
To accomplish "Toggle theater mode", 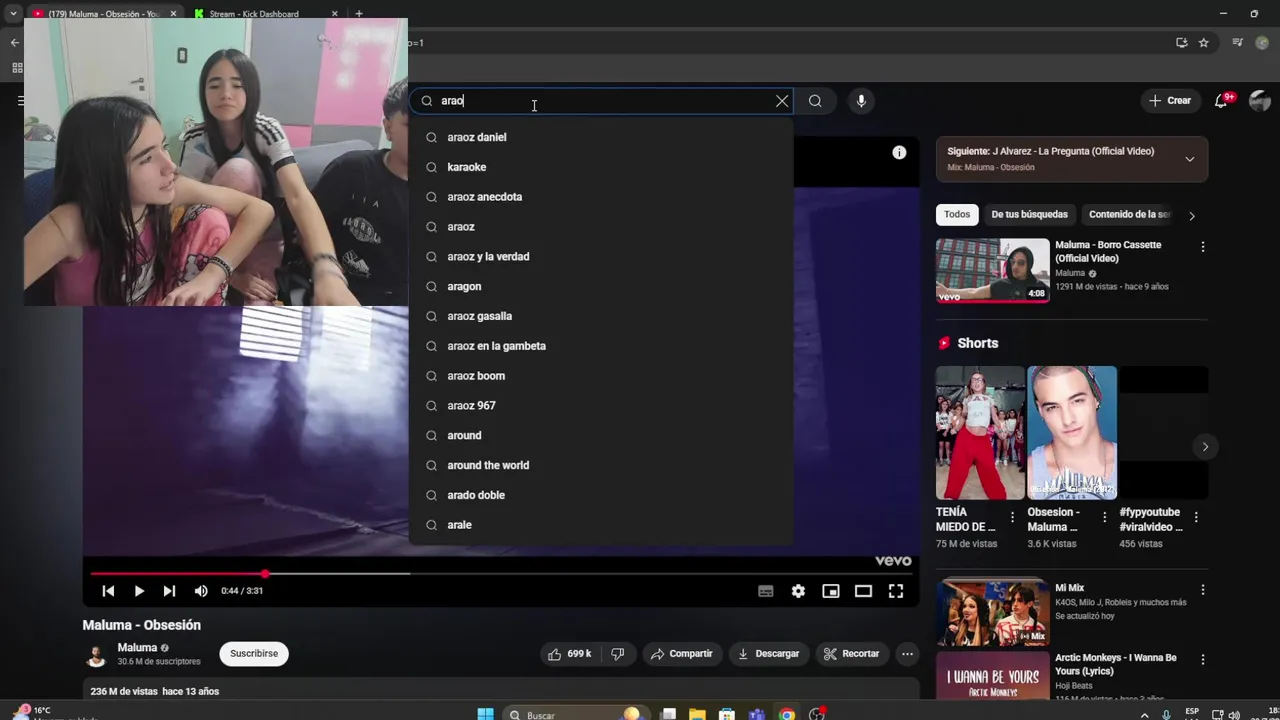I will pos(863,591).
